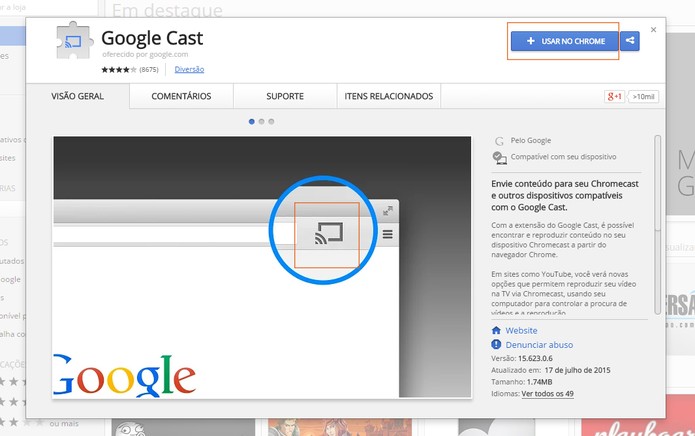Image resolution: width=695 pixels, height=436 pixels.
Task: Open the Diversão category link
Action: (189, 69)
